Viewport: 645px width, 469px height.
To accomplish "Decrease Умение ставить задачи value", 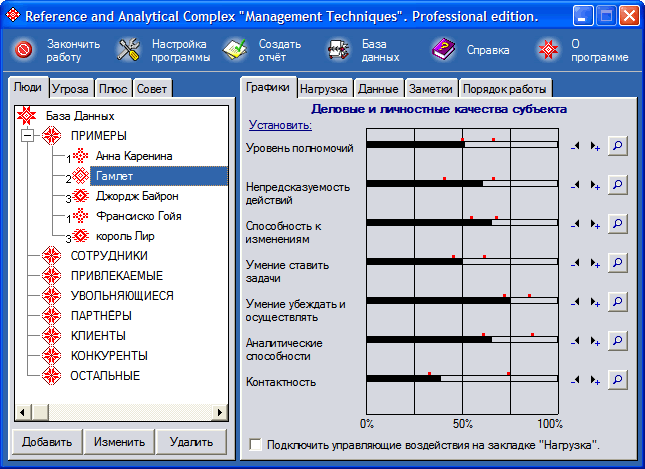I will (x=575, y=263).
